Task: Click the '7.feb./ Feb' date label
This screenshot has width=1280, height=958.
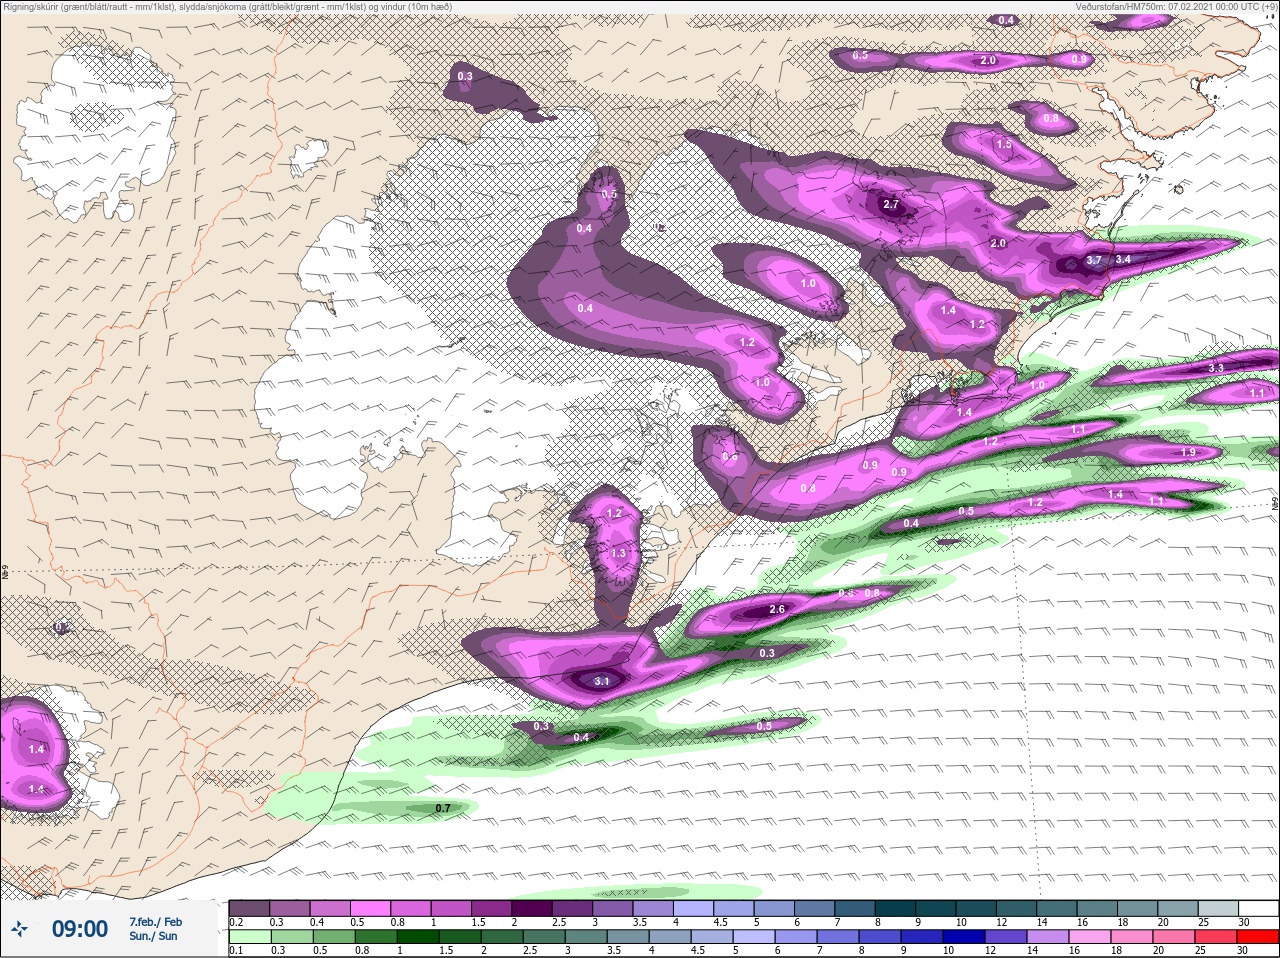Action: coord(156,921)
